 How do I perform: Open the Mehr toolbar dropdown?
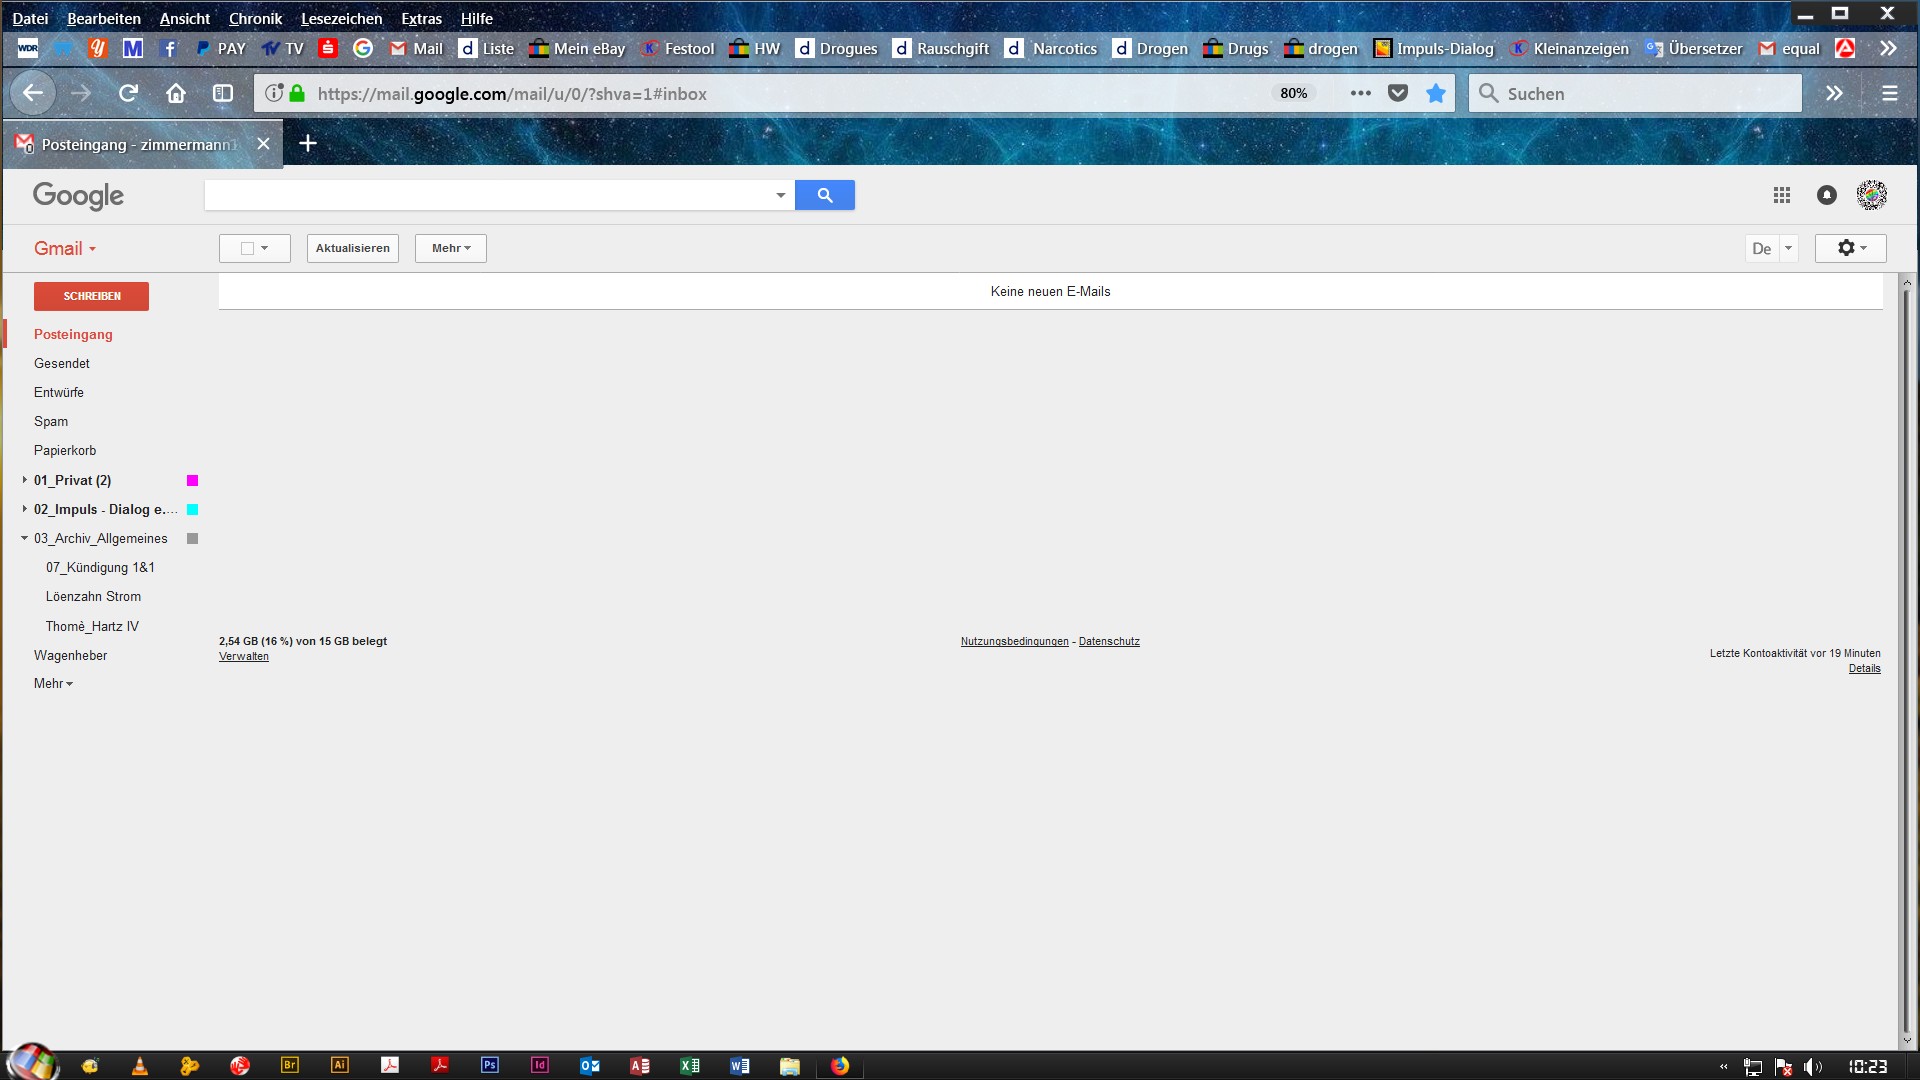pyautogui.click(x=451, y=248)
